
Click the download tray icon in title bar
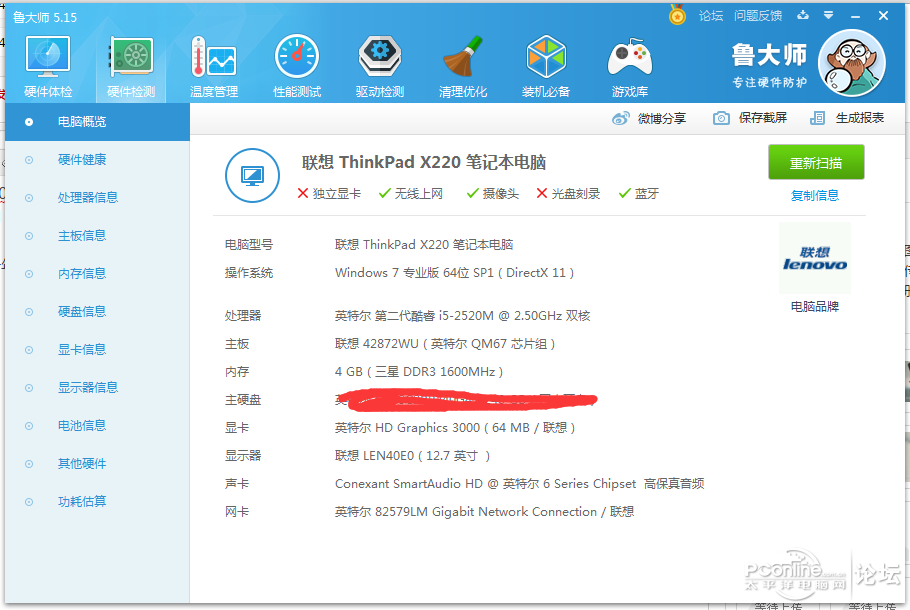click(803, 15)
